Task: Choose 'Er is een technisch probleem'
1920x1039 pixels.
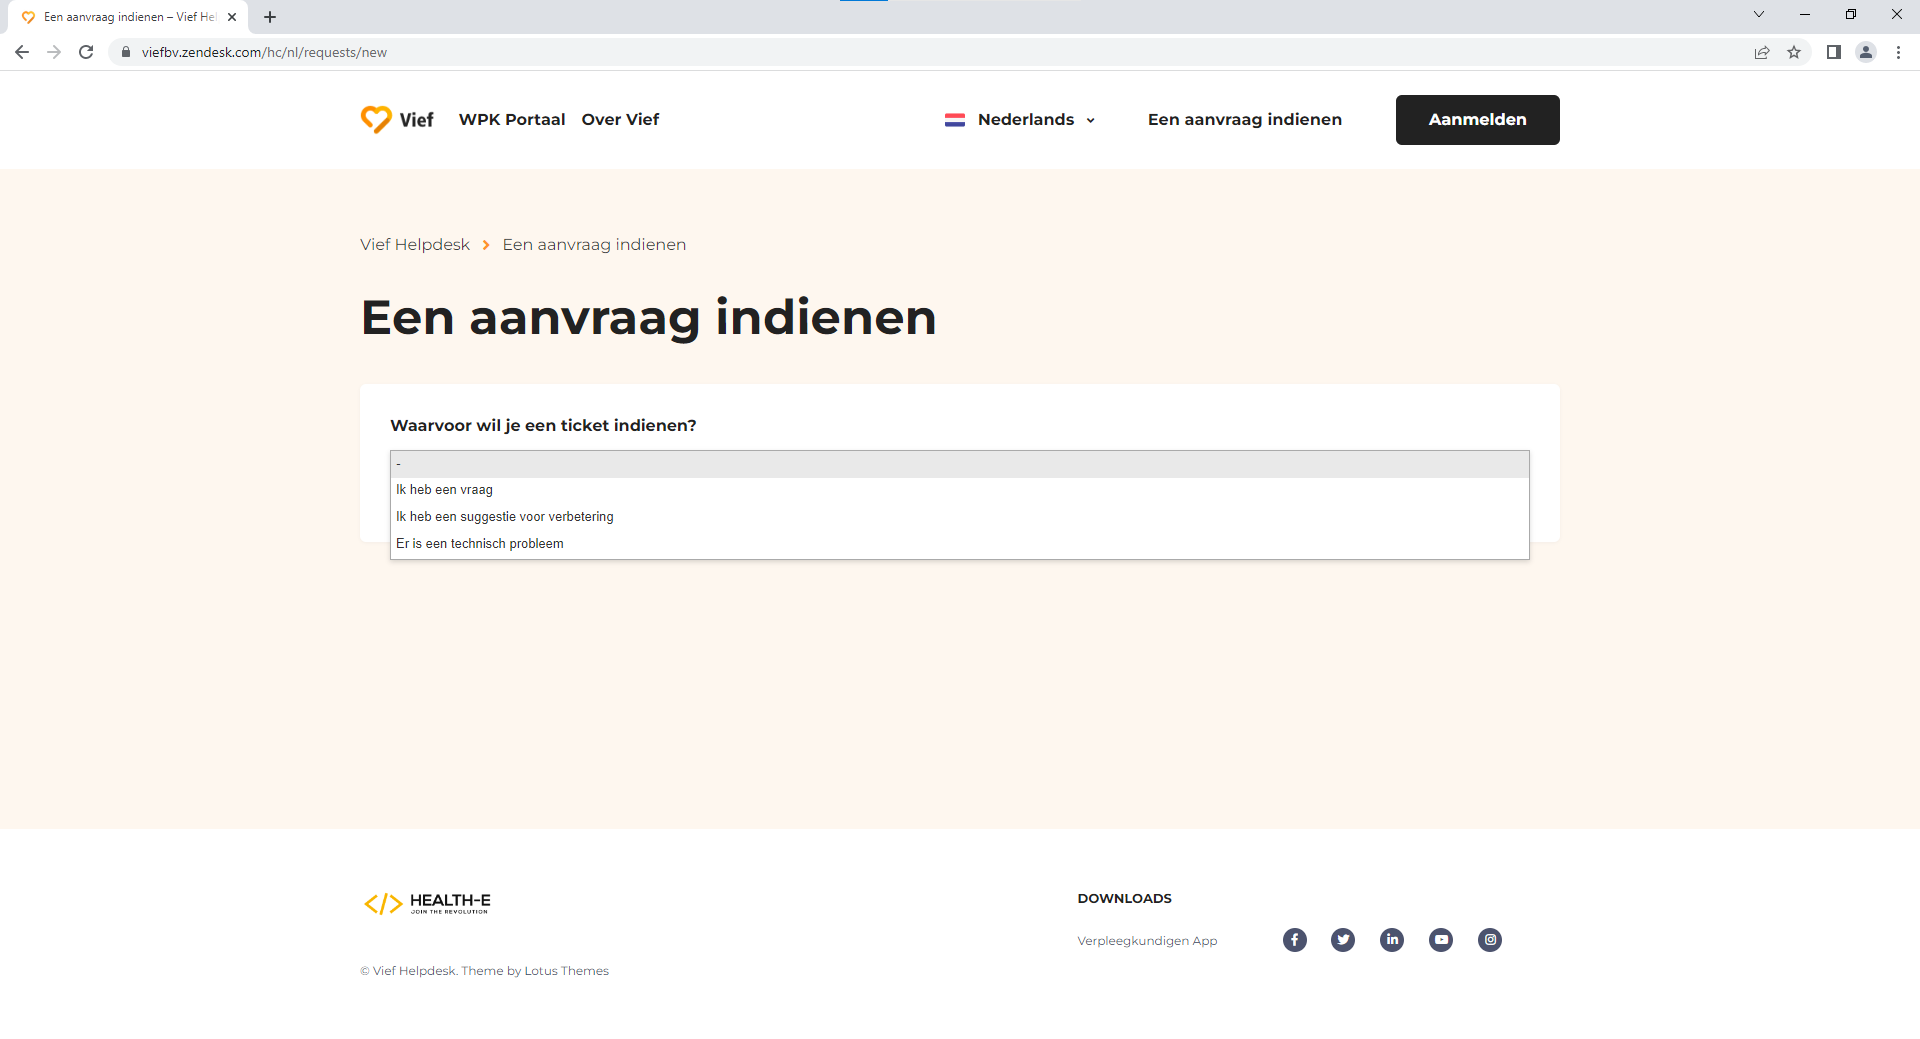Action: [x=480, y=544]
